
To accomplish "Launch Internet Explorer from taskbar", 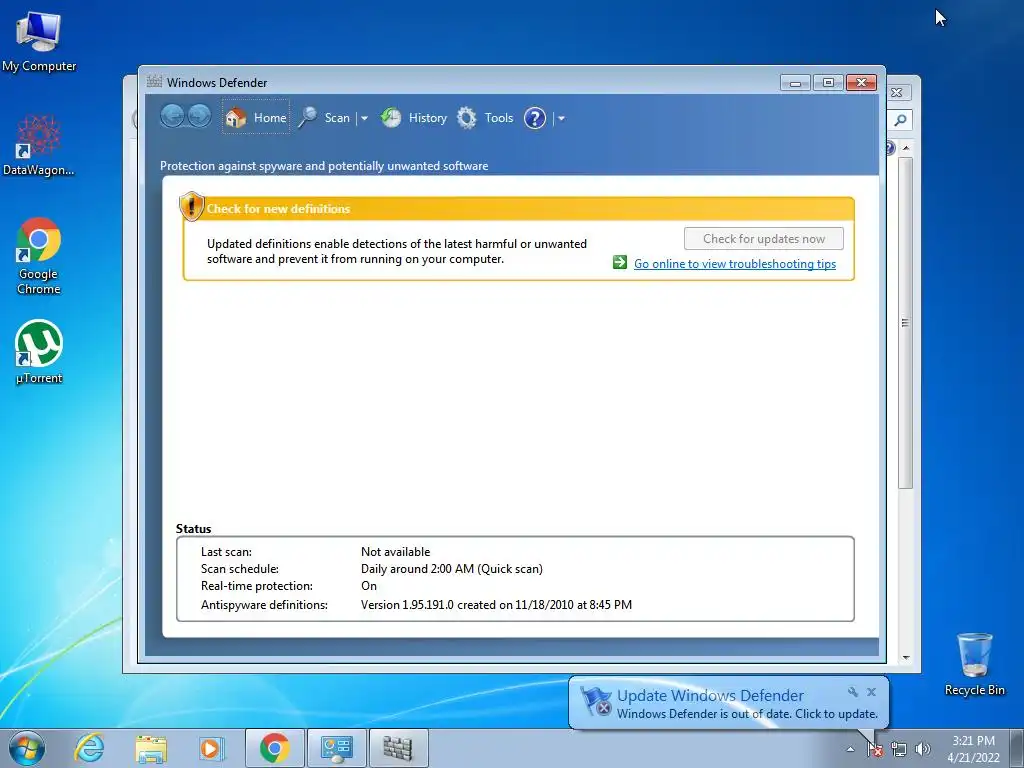I will tap(89, 748).
